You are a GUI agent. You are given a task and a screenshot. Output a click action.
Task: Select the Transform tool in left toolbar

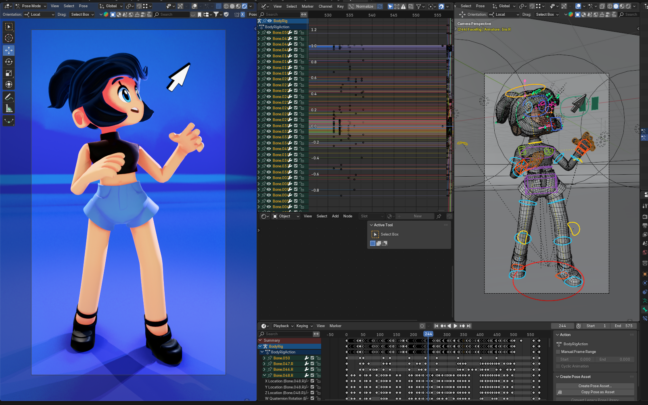9,84
